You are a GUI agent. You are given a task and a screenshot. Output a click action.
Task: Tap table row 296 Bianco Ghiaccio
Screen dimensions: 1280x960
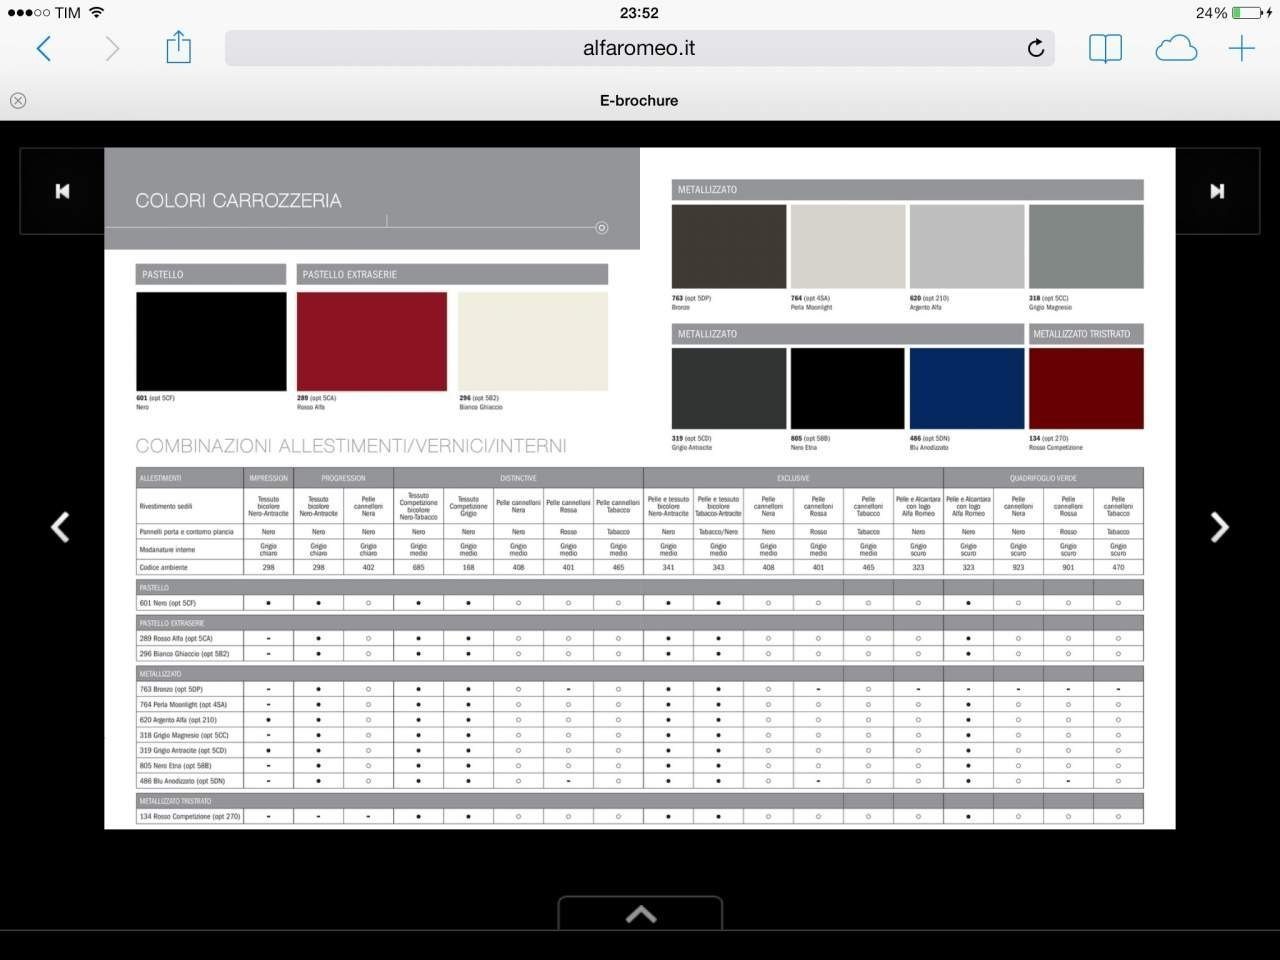pyautogui.click(x=639, y=654)
